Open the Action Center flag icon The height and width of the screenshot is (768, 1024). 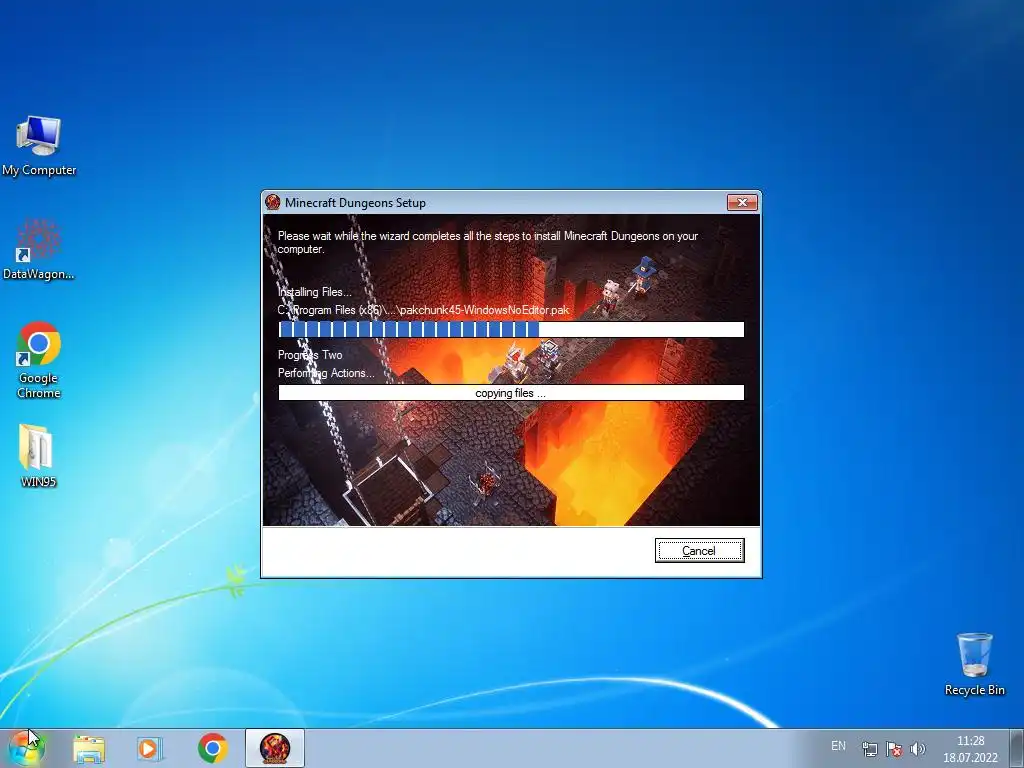click(x=893, y=749)
